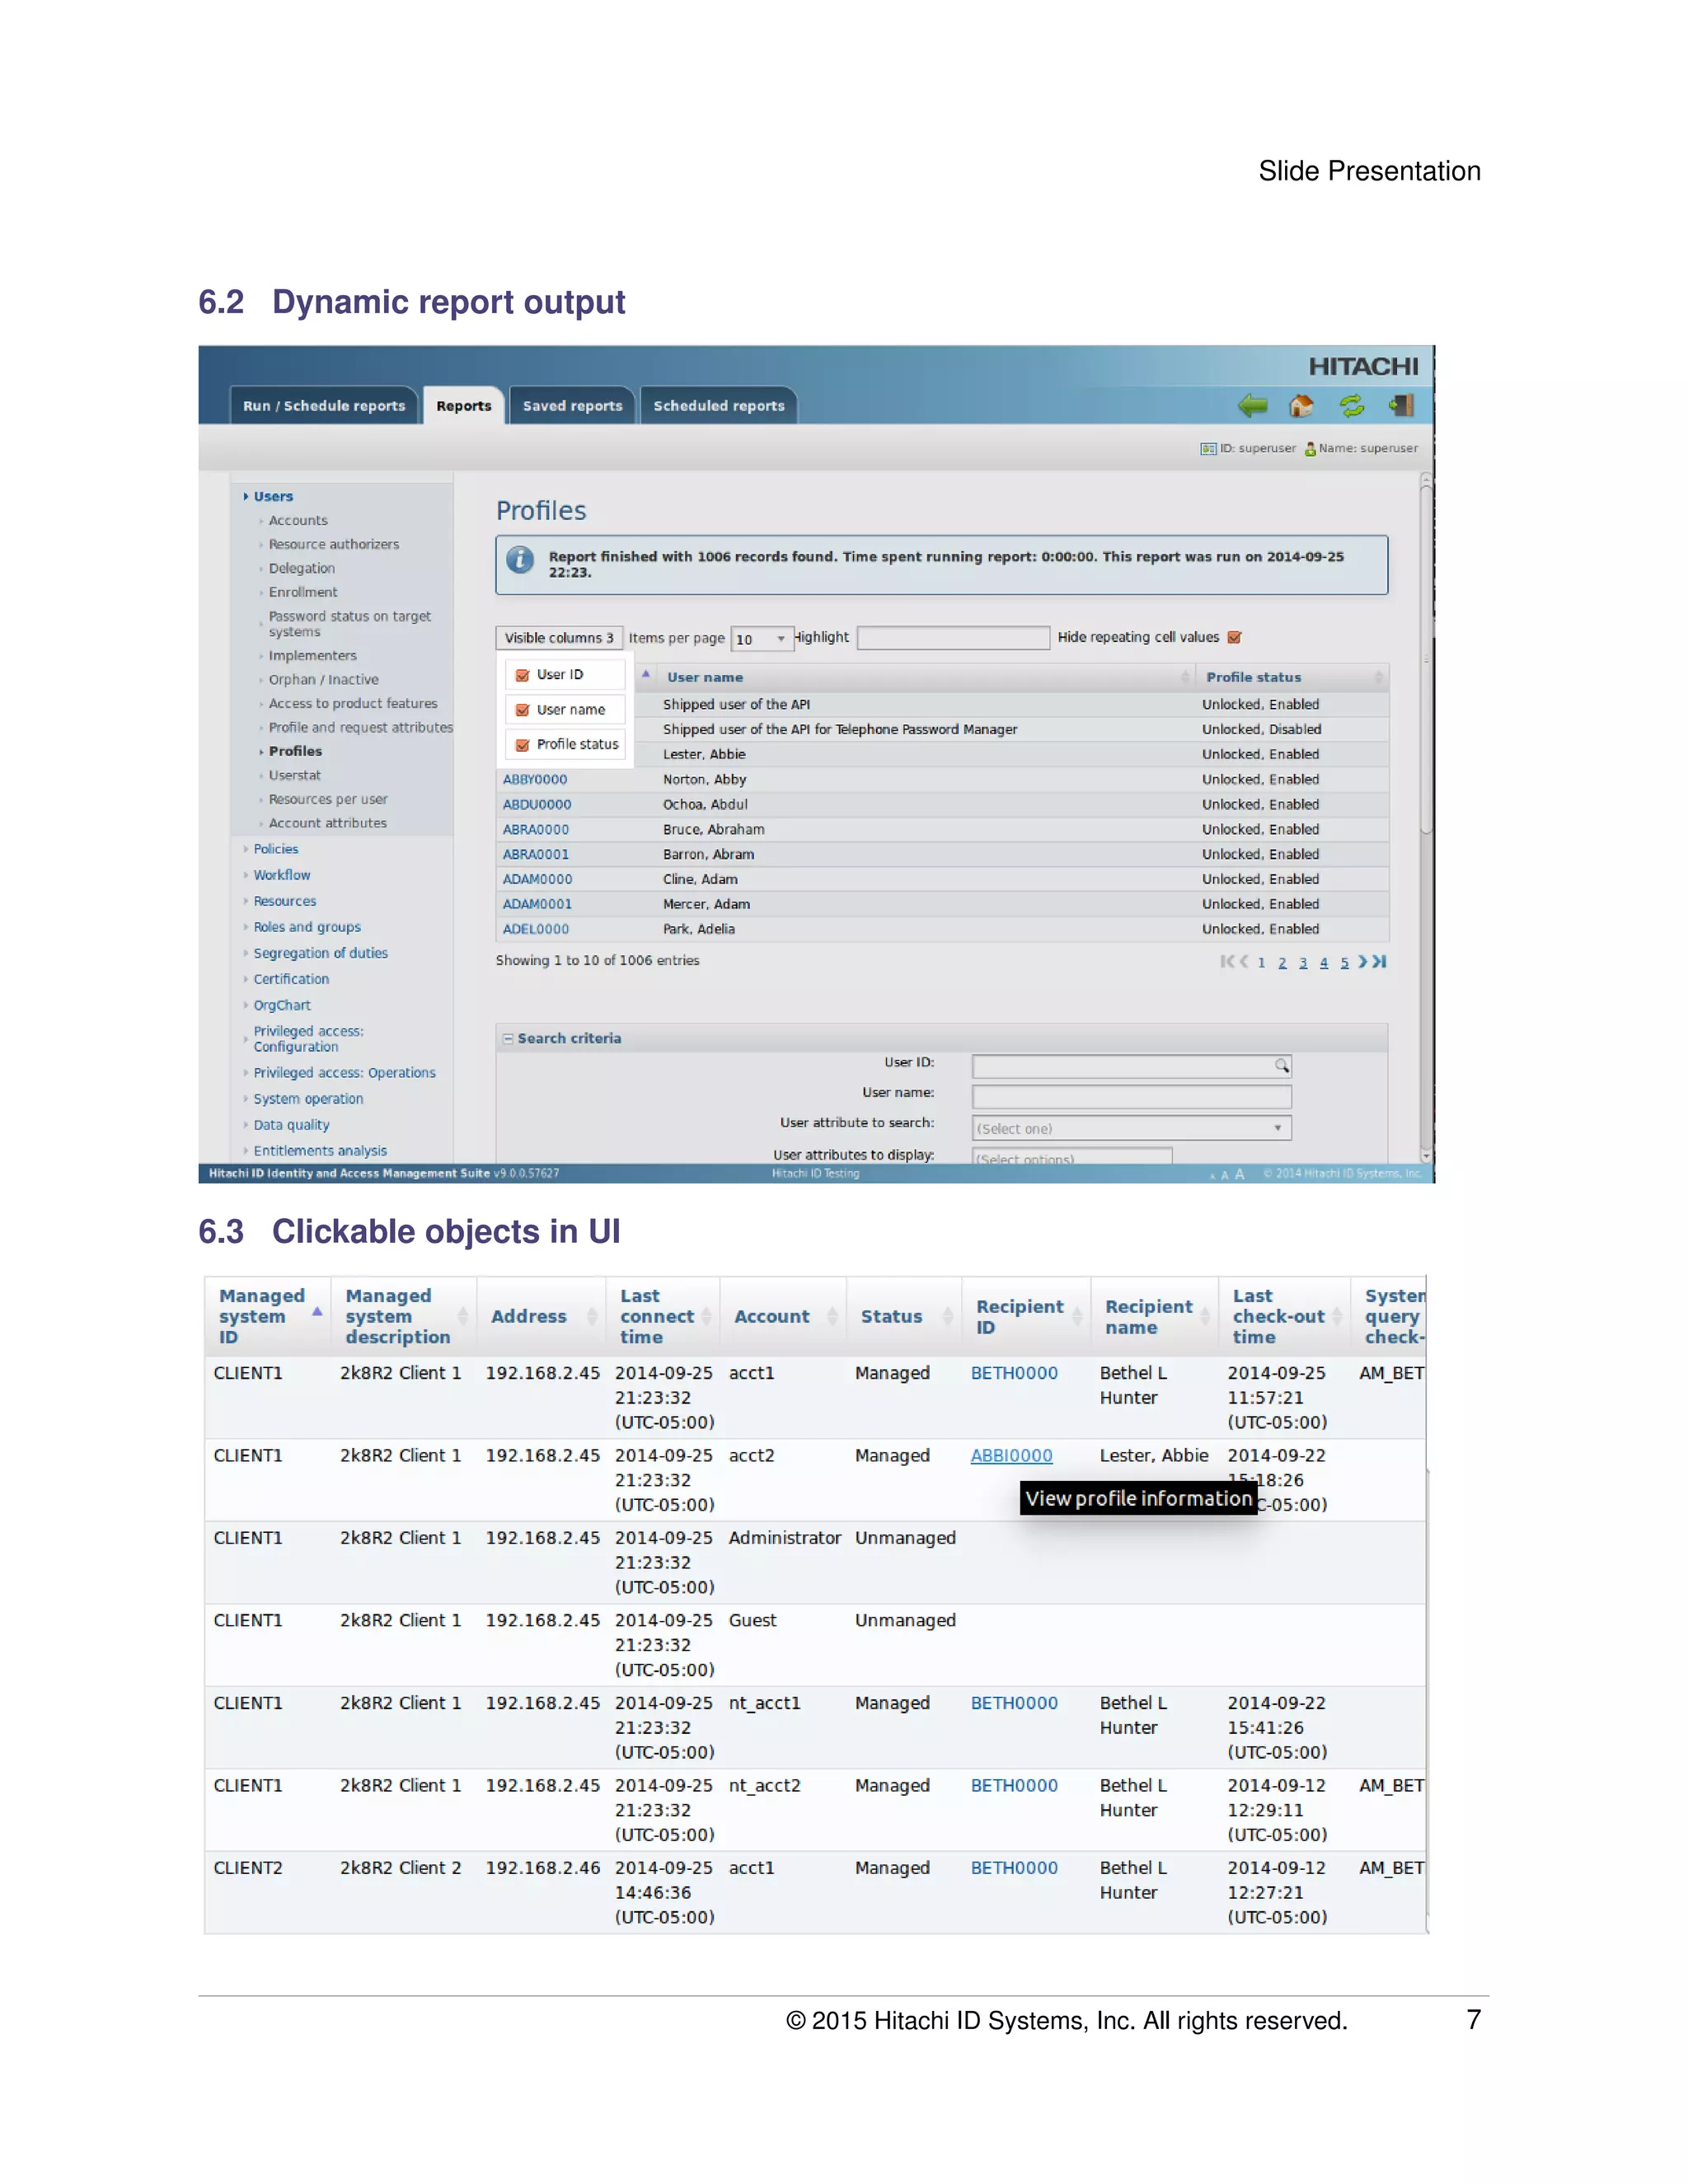Viewport: 1688px width, 2184px height.
Task: Click 'CLIENT2' managed system ID cell
Action: click(248, 1868)
